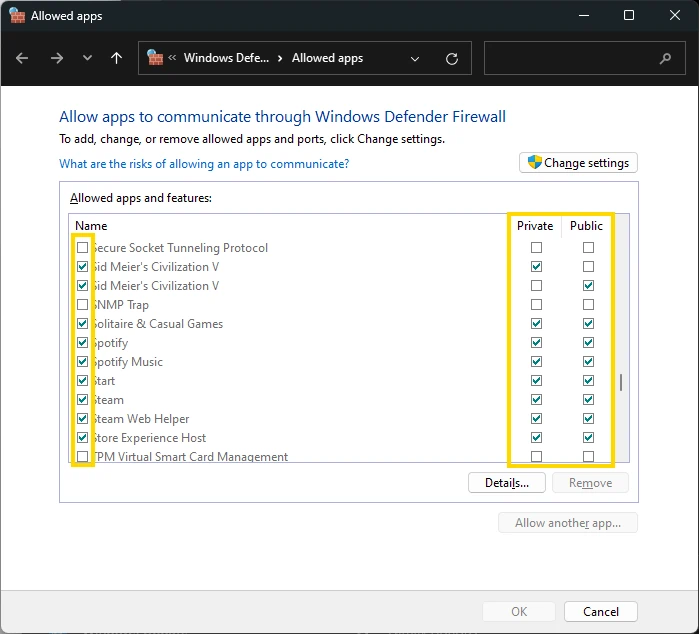699x634 pixels.
Task: Close the Allowed apps window
Action: click(x=674, y=15)
